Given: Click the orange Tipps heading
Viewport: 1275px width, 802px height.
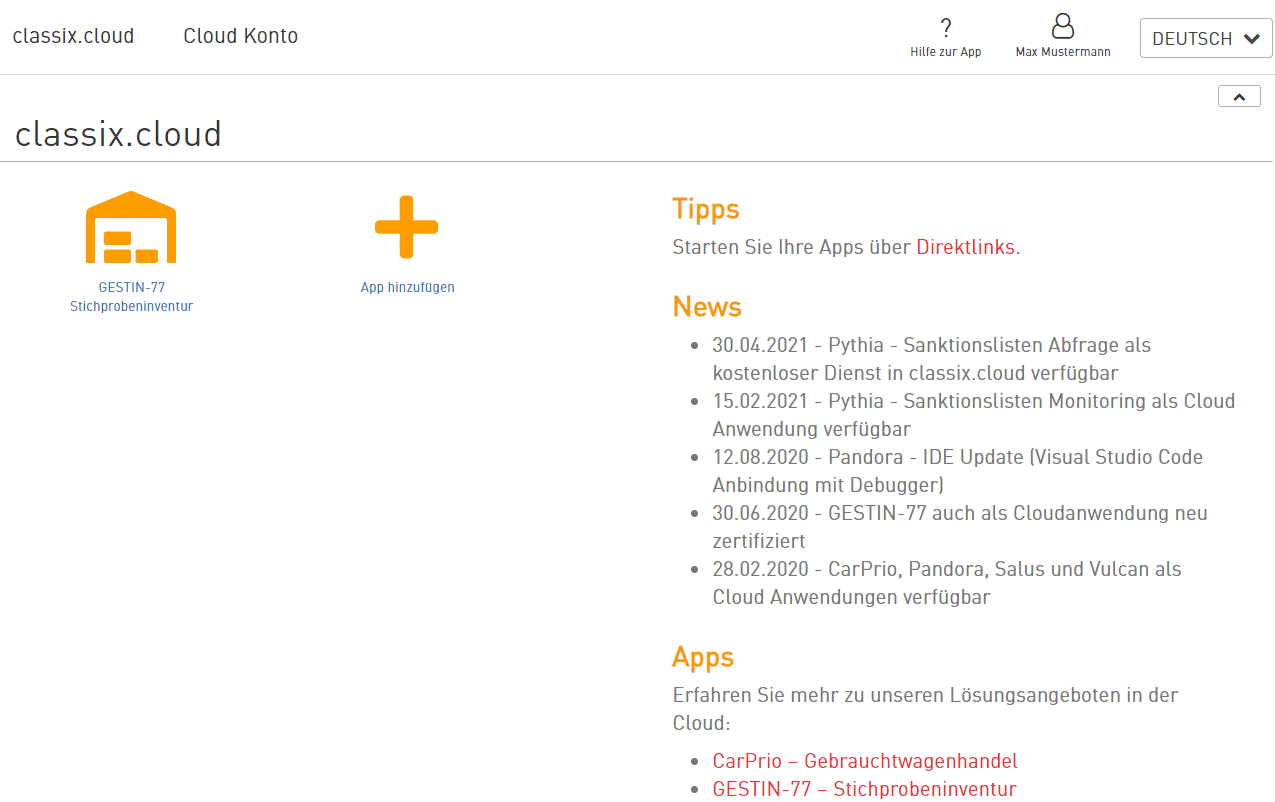Looking at the screenshot, I should pyautogui.click(x=705, y=209).
